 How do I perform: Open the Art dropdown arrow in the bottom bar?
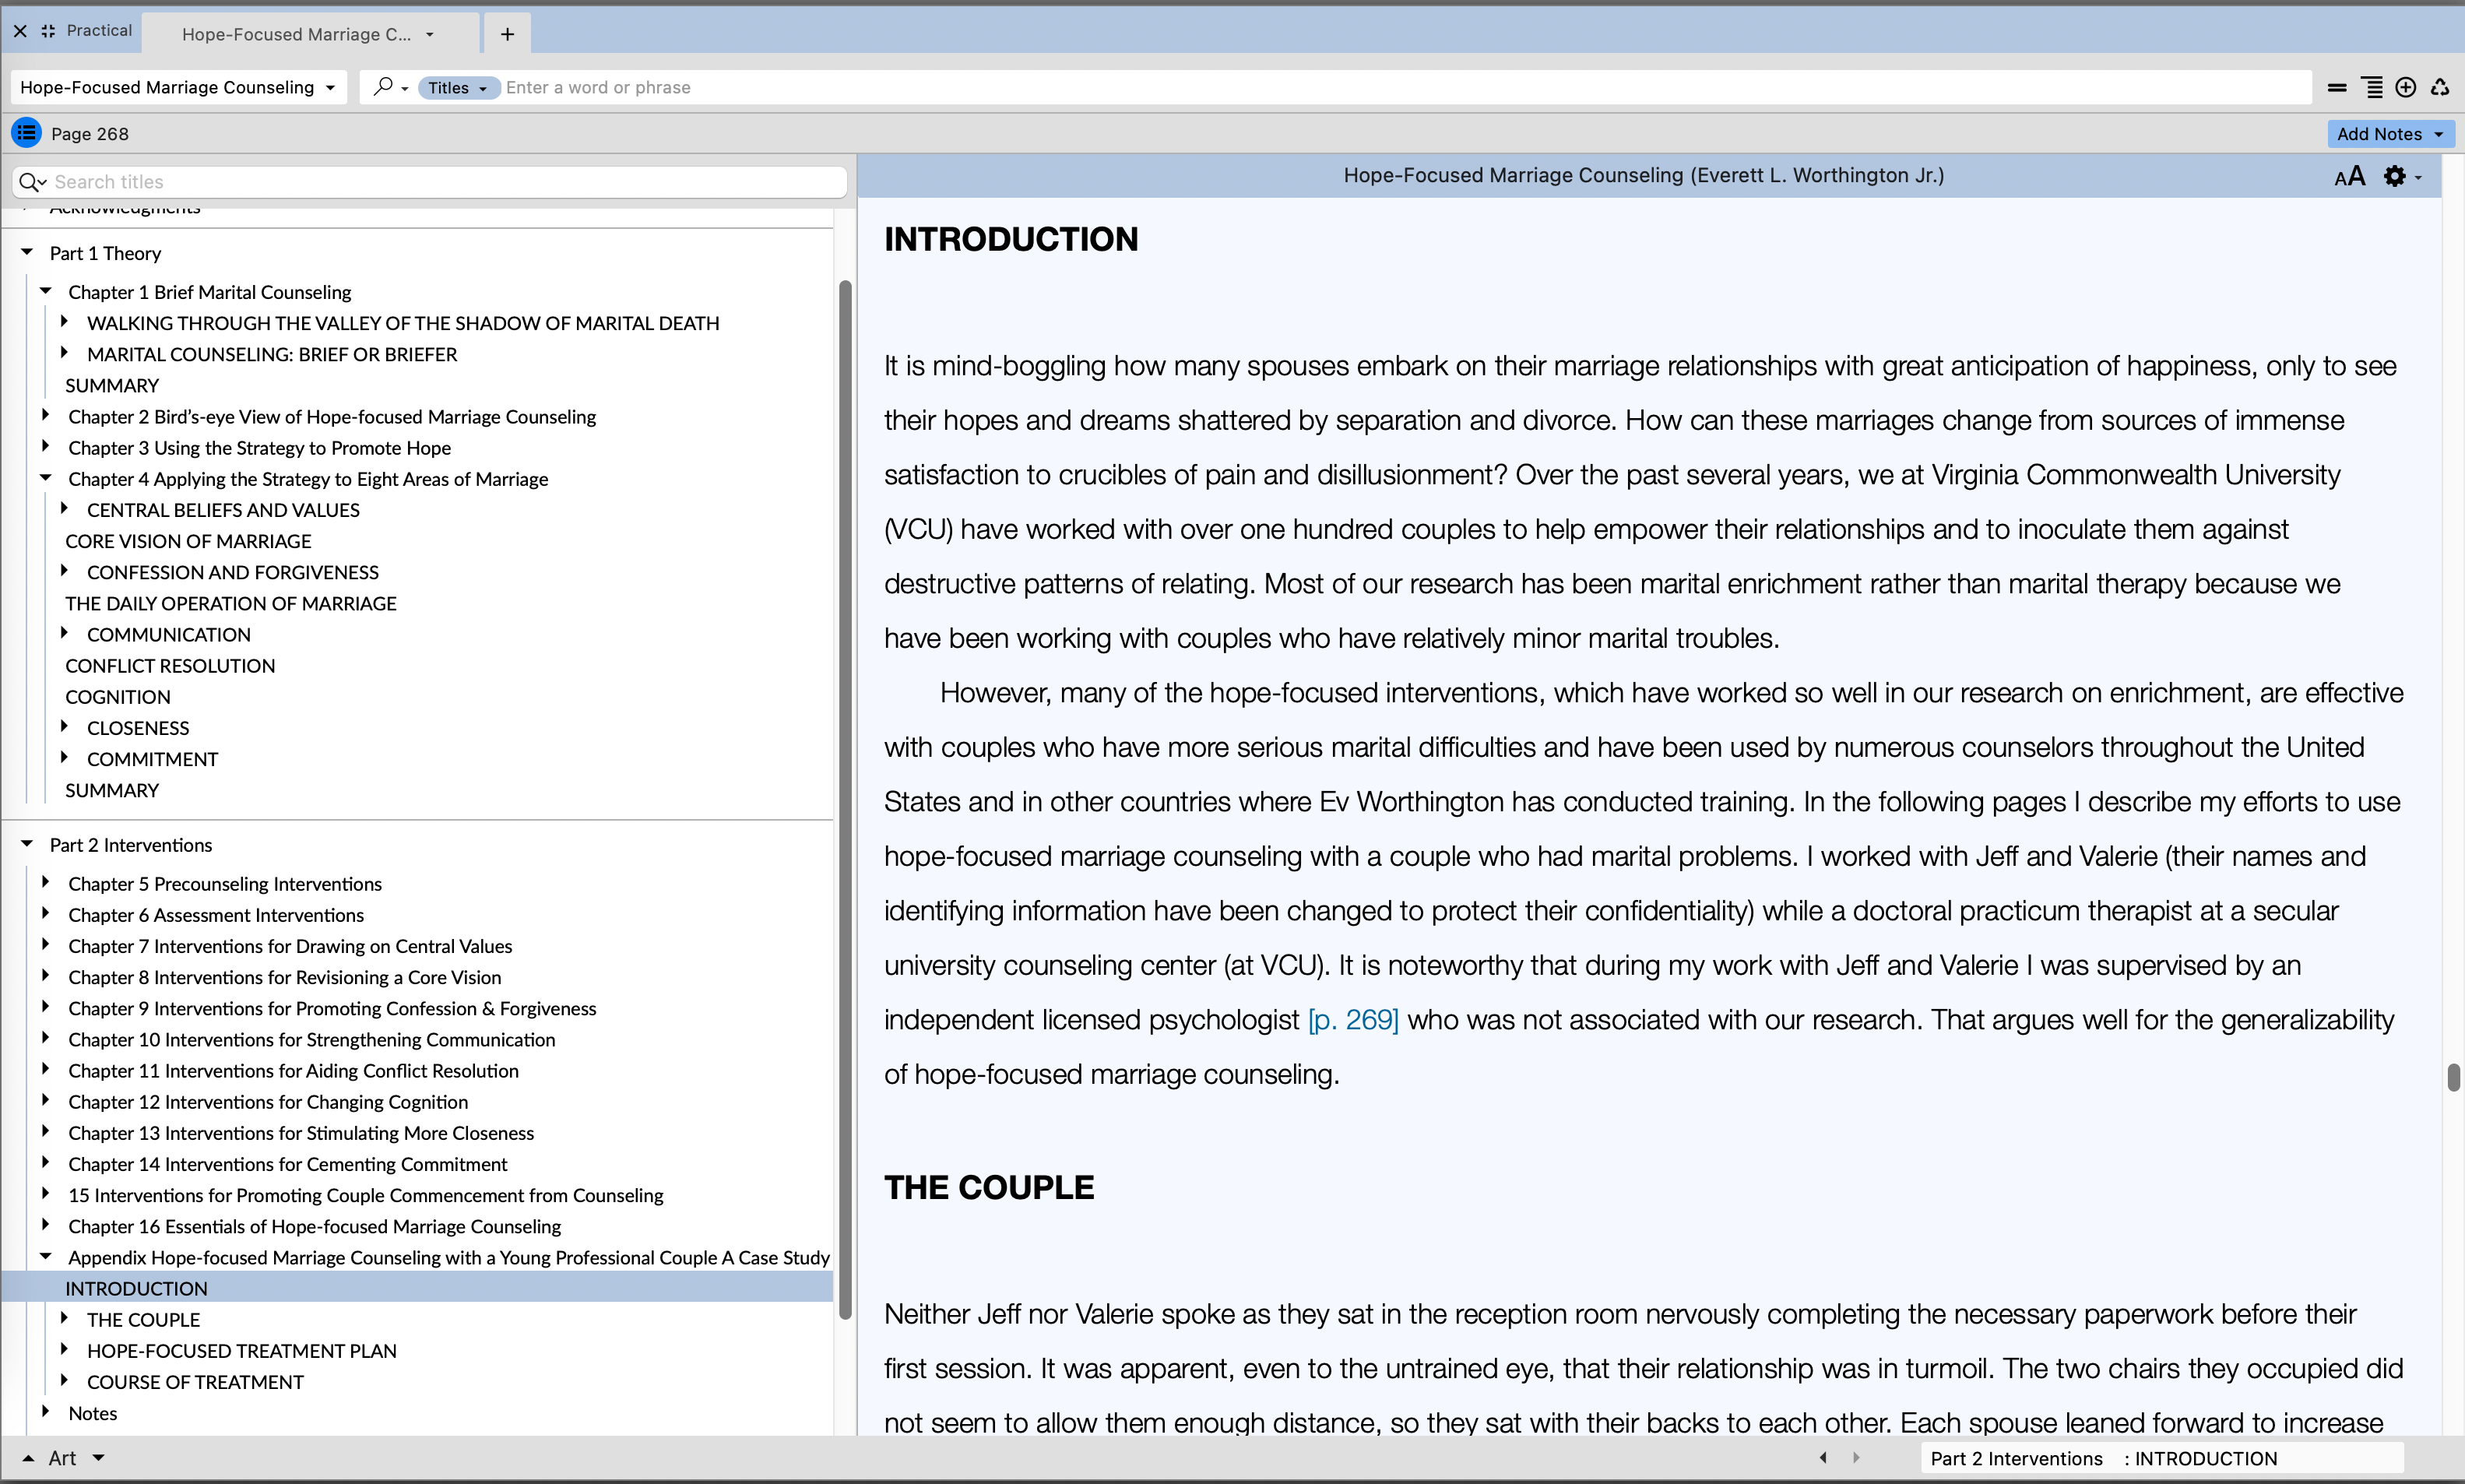click(98, 1458)
